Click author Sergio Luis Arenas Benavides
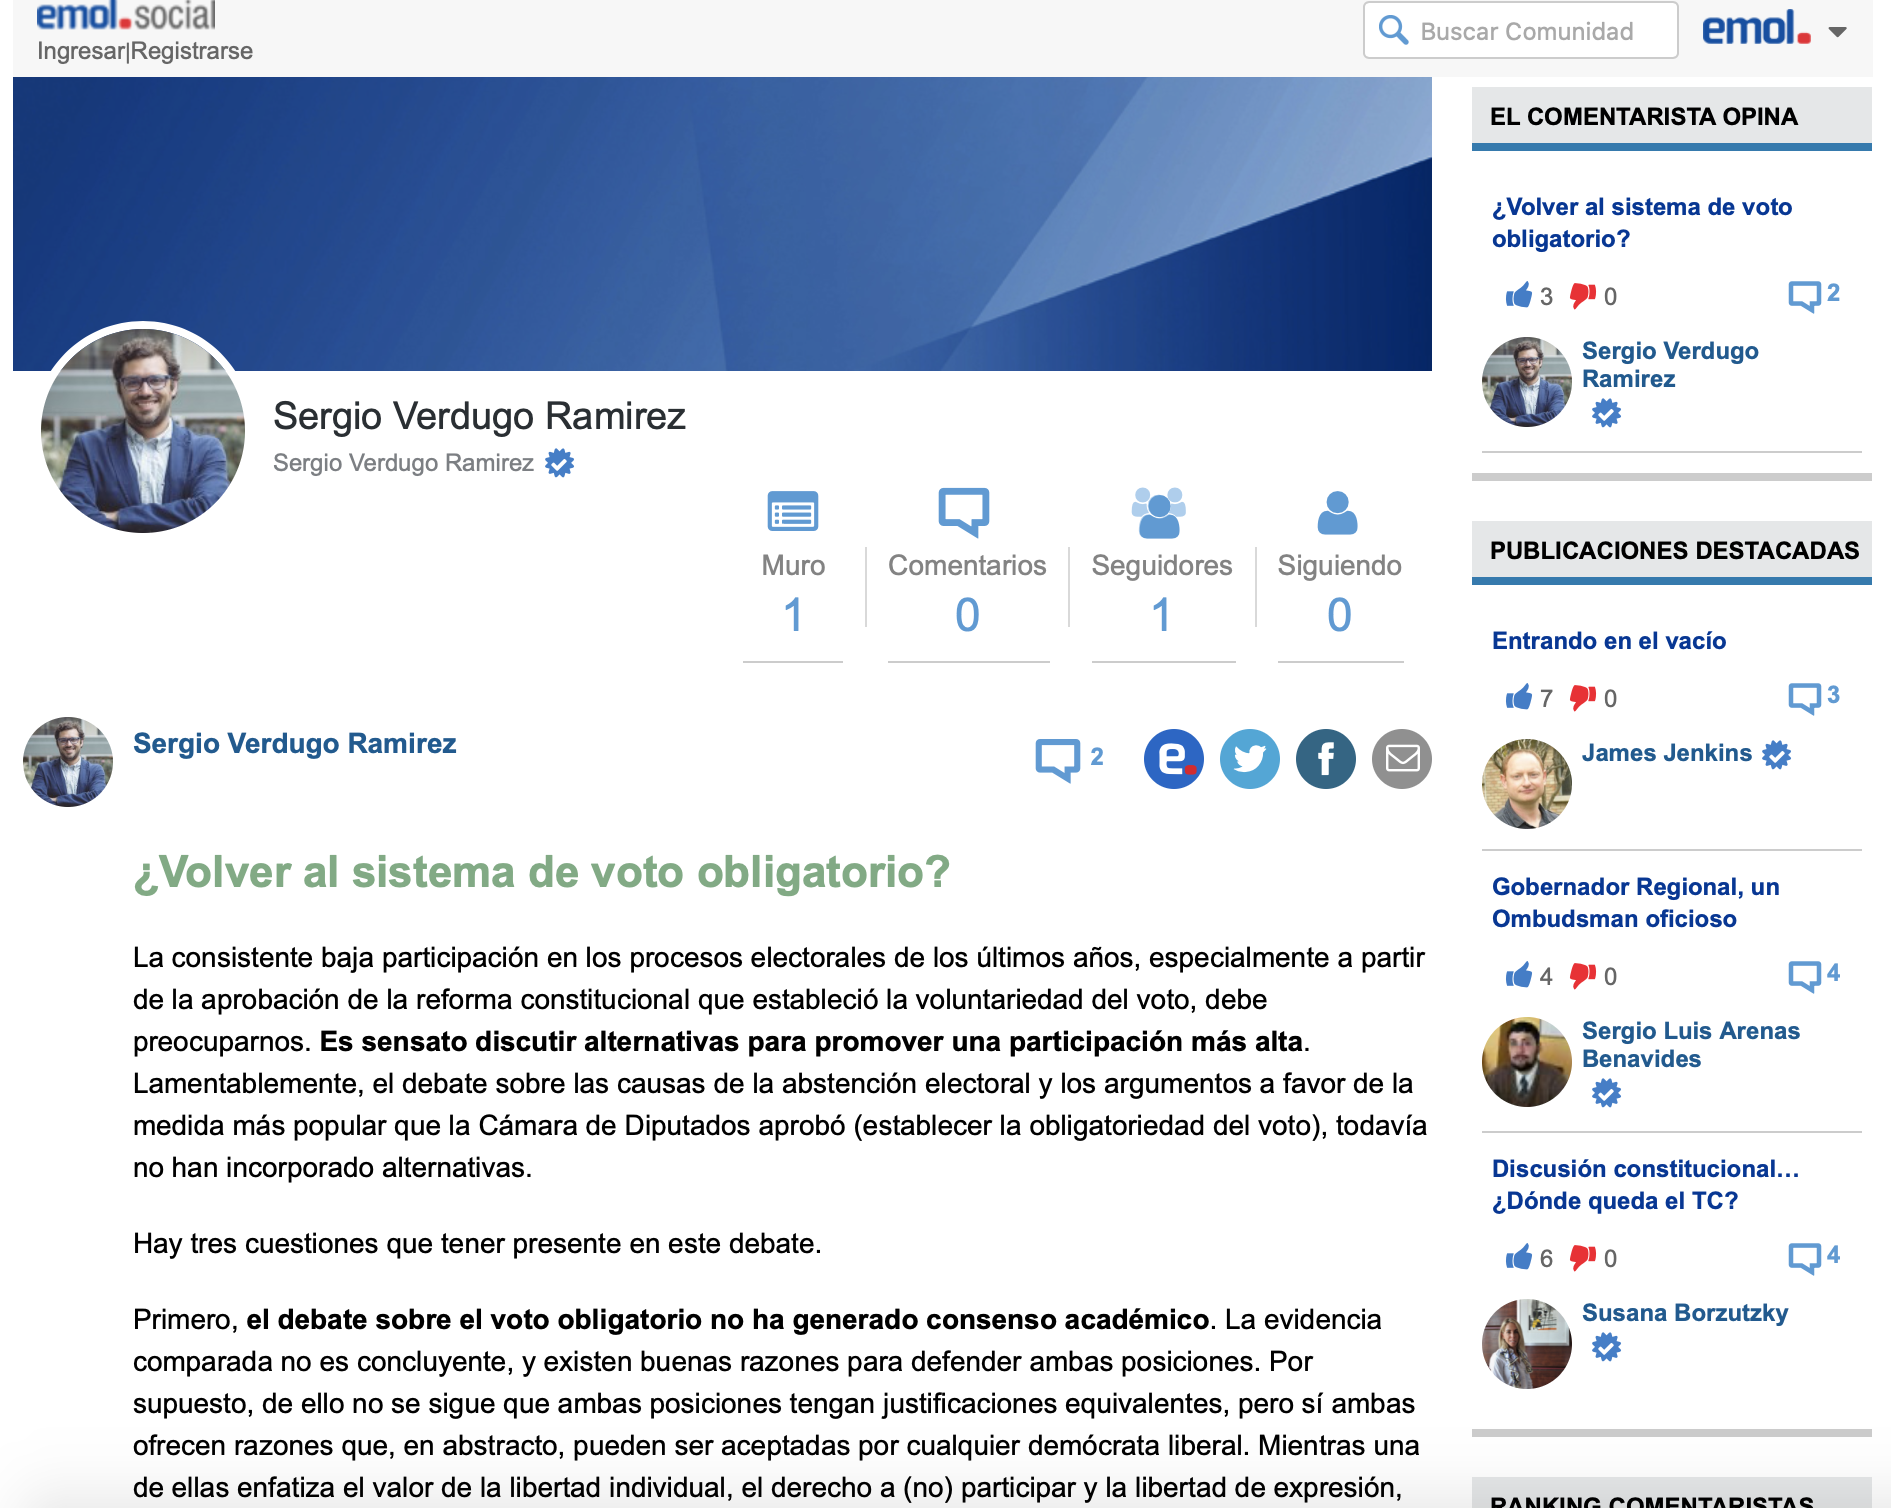The height and width of the screenshot is (1508, 1891). coord(1690,1045)
